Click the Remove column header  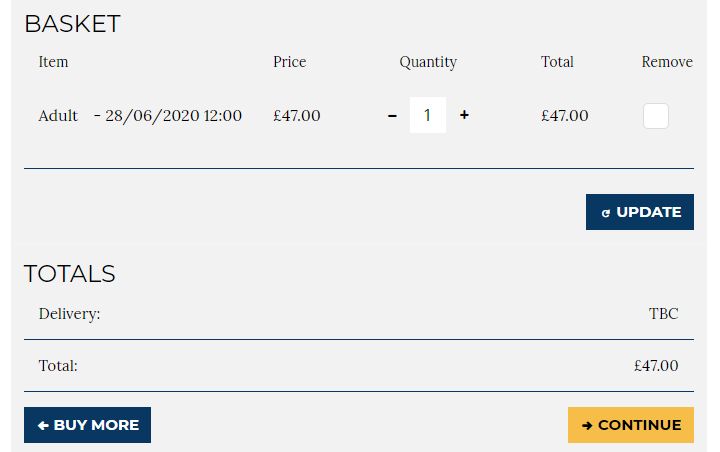[667, 62]
